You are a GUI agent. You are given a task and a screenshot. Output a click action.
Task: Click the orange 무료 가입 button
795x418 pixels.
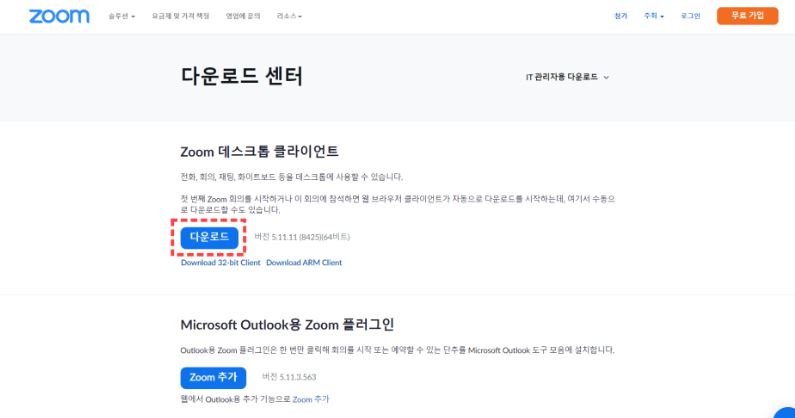(x=747, y=16)
